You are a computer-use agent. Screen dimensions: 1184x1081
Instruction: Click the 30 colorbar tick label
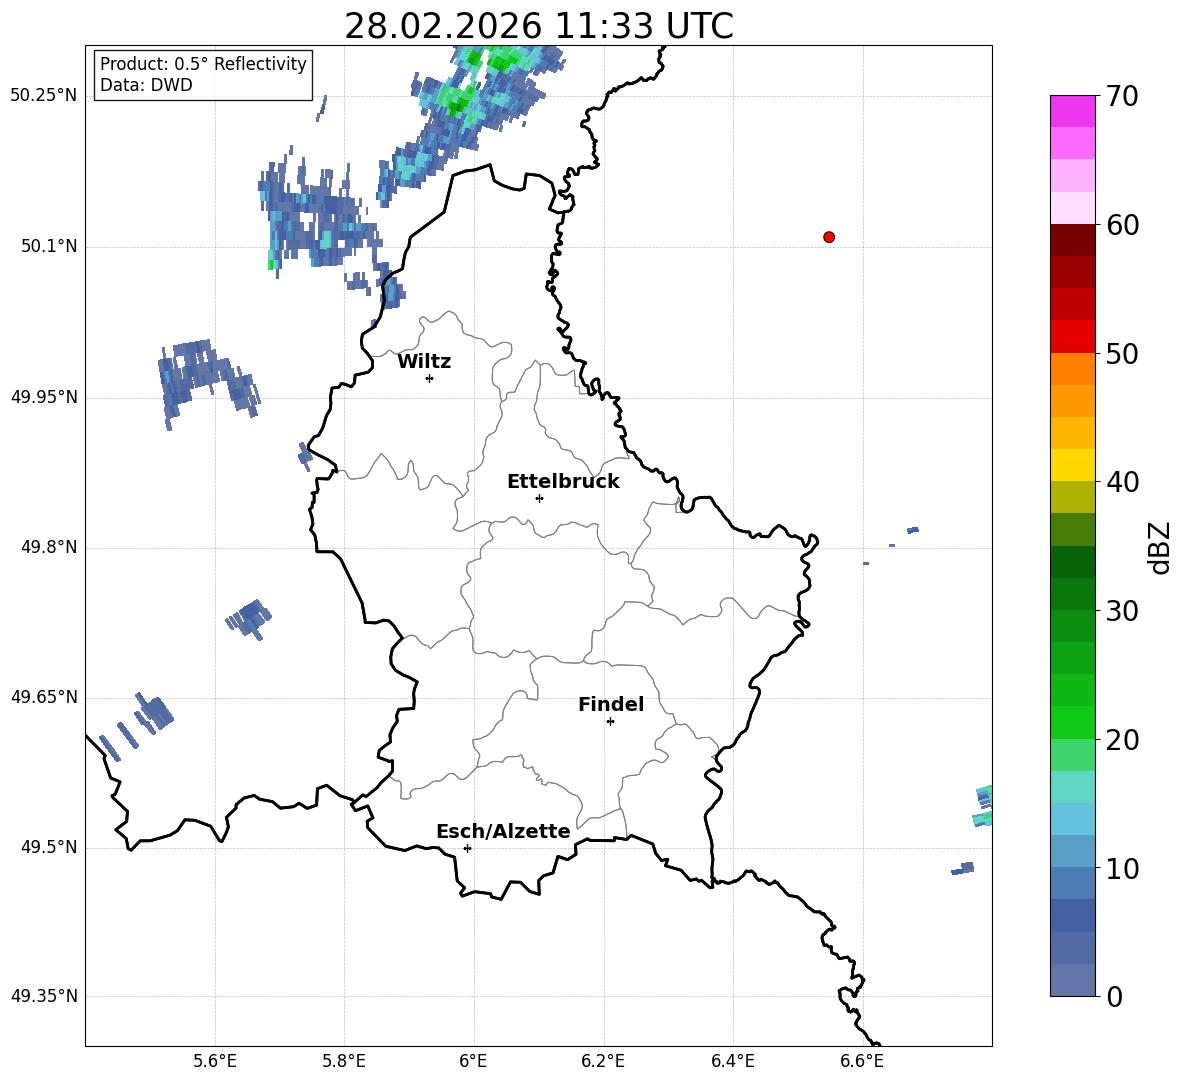tap(1122, 611)
